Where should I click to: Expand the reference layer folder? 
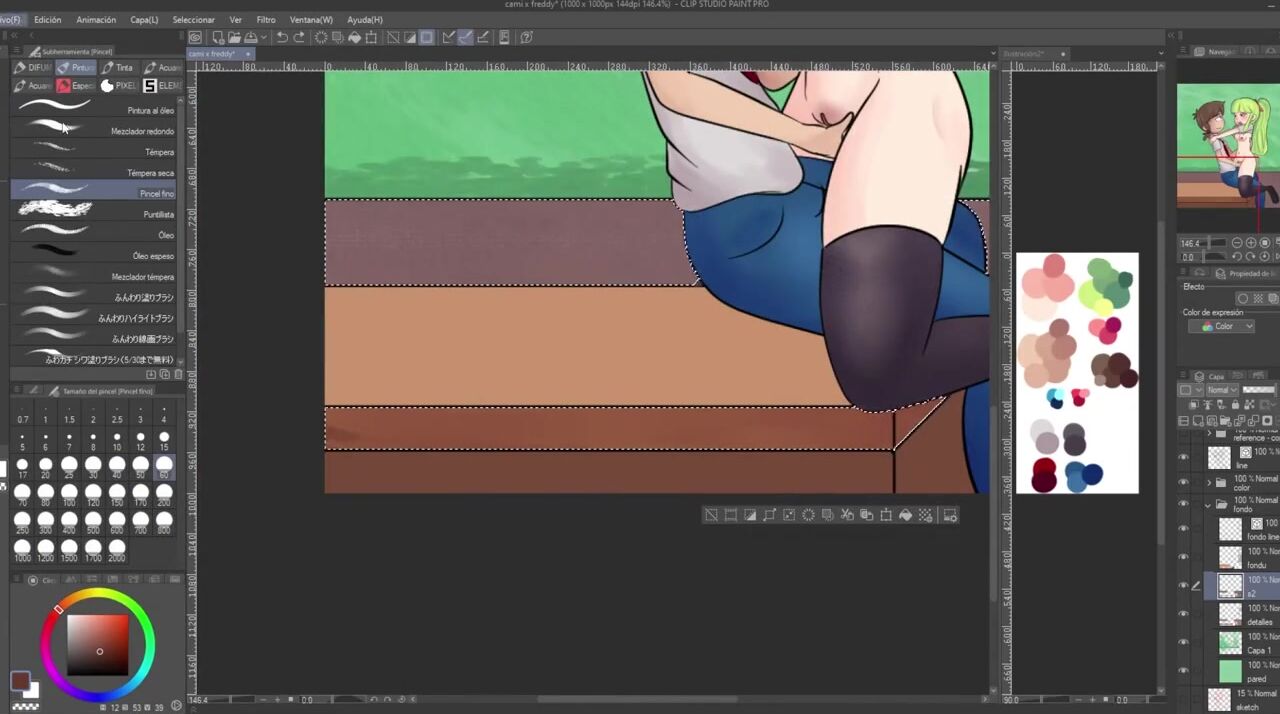point(1208,434)
